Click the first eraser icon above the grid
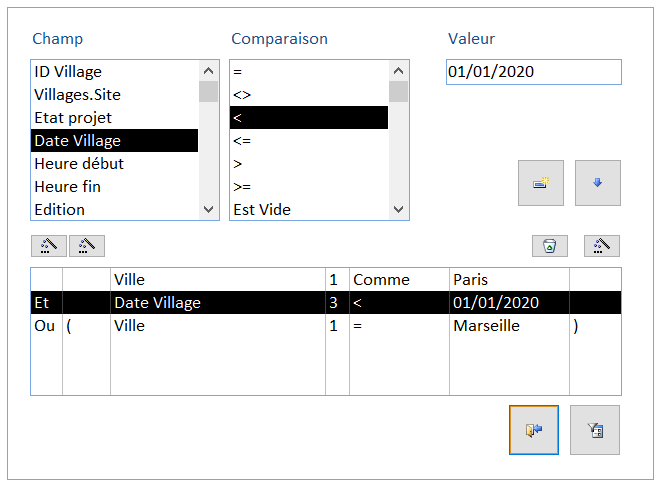Image resolution: width=665 pixels, height=483 pixels. point(49,246)
